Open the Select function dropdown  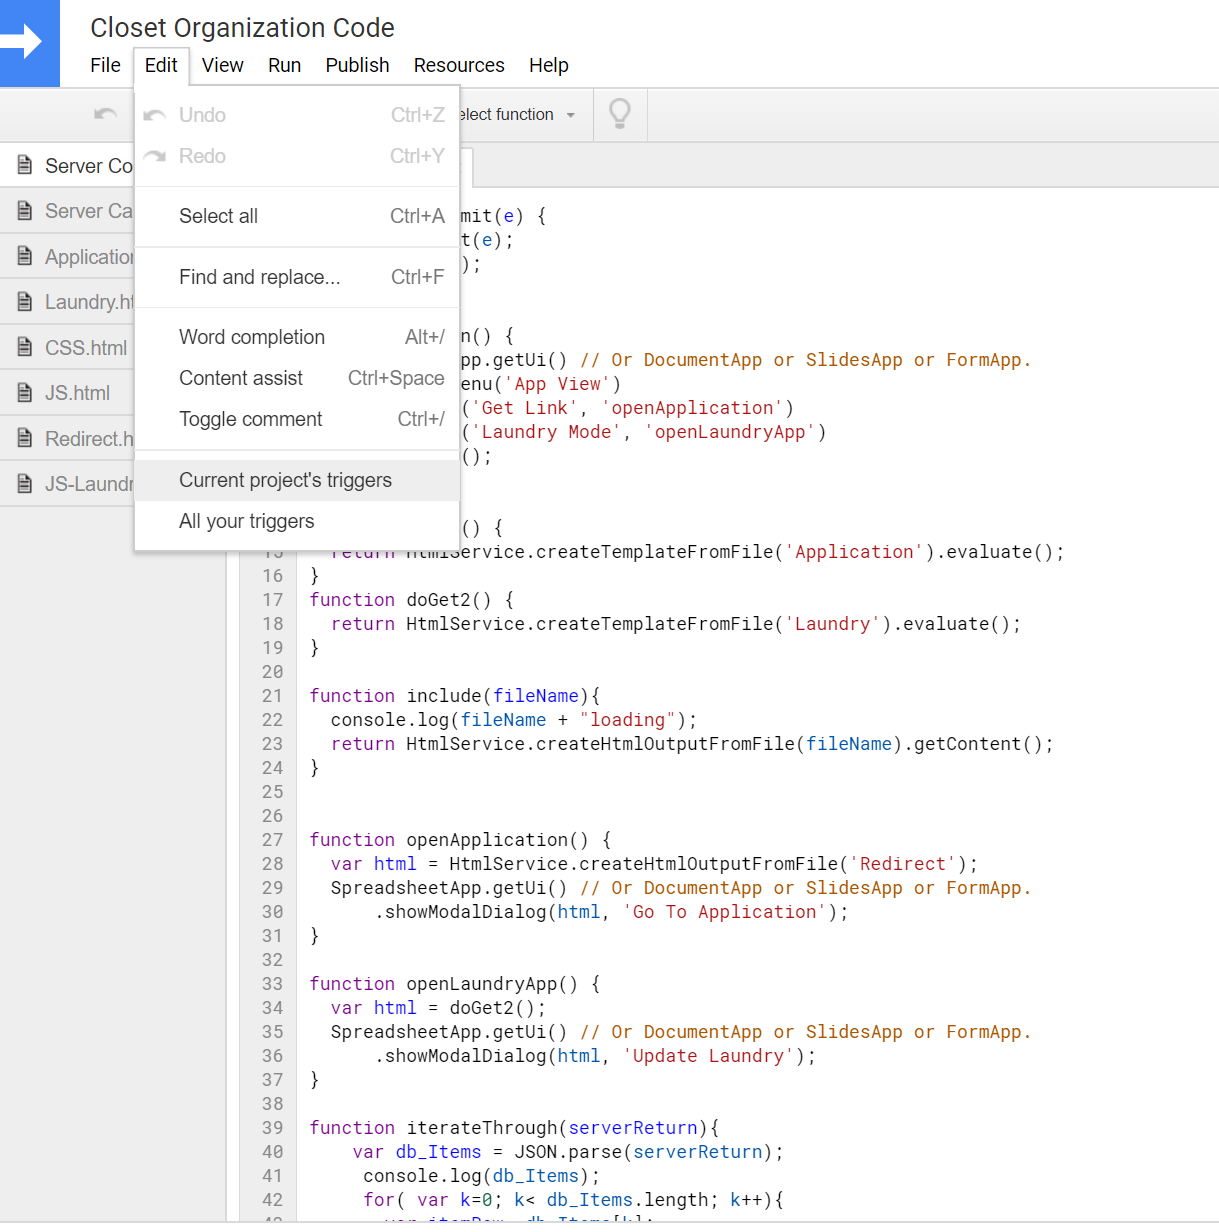[x=518, y=115]
